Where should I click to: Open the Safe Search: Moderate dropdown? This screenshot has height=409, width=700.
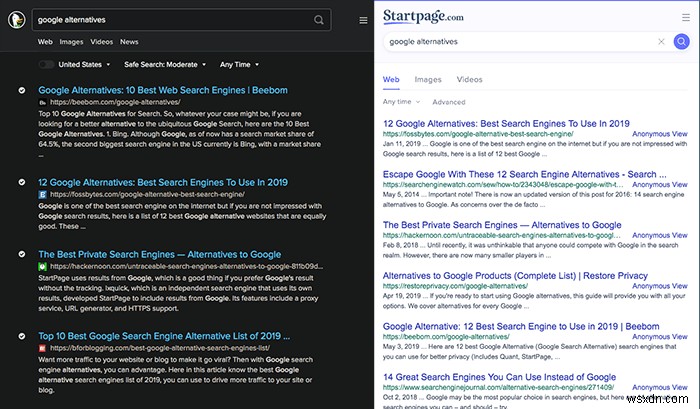(162, 64)
